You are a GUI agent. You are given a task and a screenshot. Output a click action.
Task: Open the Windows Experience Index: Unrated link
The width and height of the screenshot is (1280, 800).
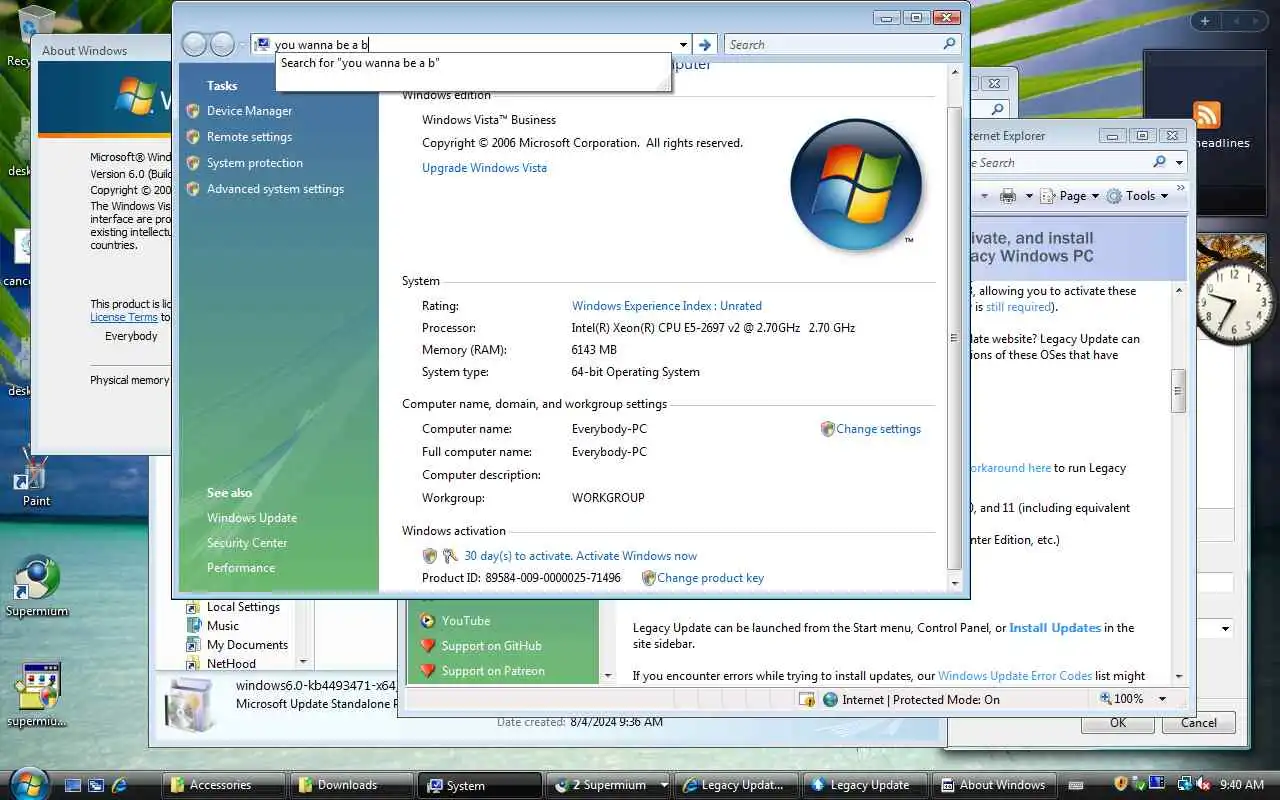[667, 306]
